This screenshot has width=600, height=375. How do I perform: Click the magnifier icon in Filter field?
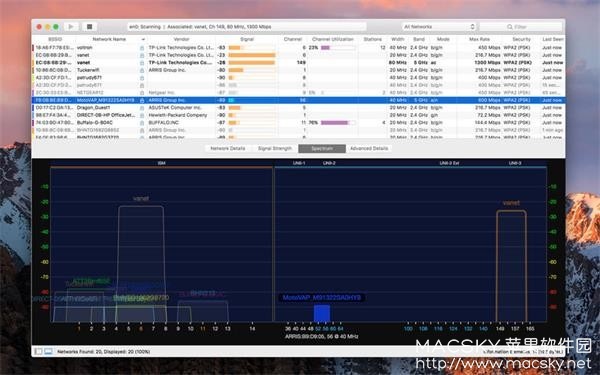510,27
